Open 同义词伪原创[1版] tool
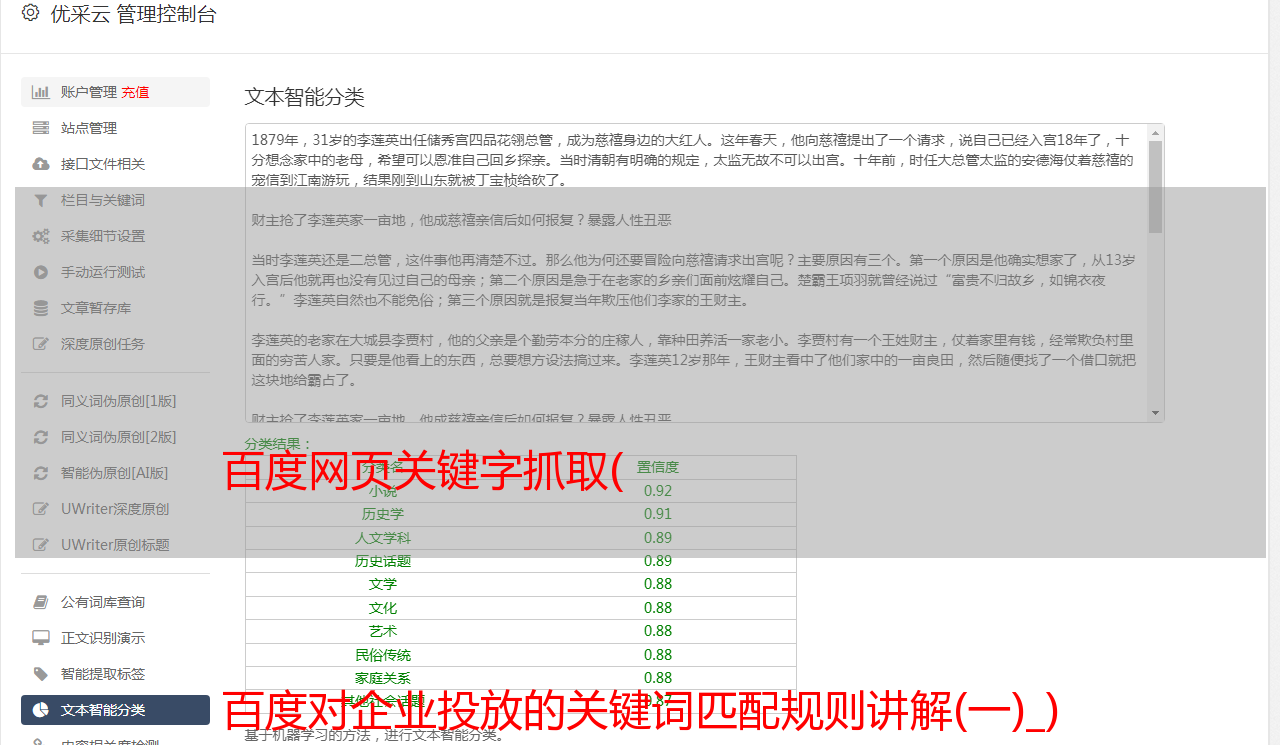 click(115, 401)
